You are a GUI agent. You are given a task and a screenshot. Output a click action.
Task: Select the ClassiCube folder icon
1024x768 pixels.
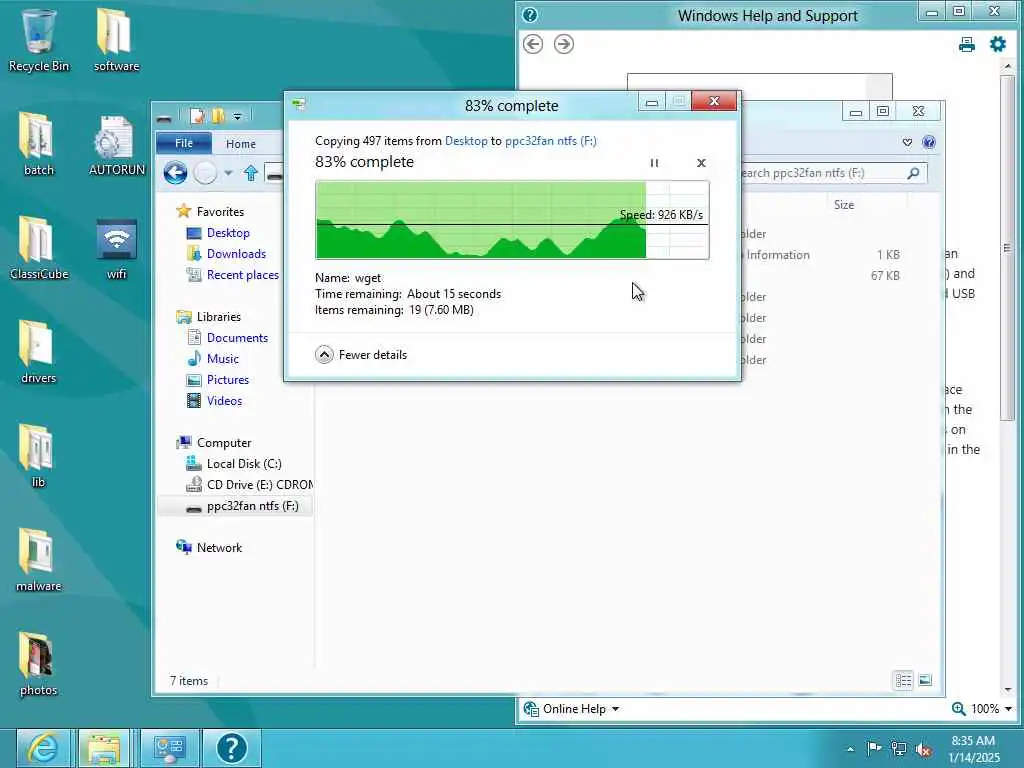[39, 248]
